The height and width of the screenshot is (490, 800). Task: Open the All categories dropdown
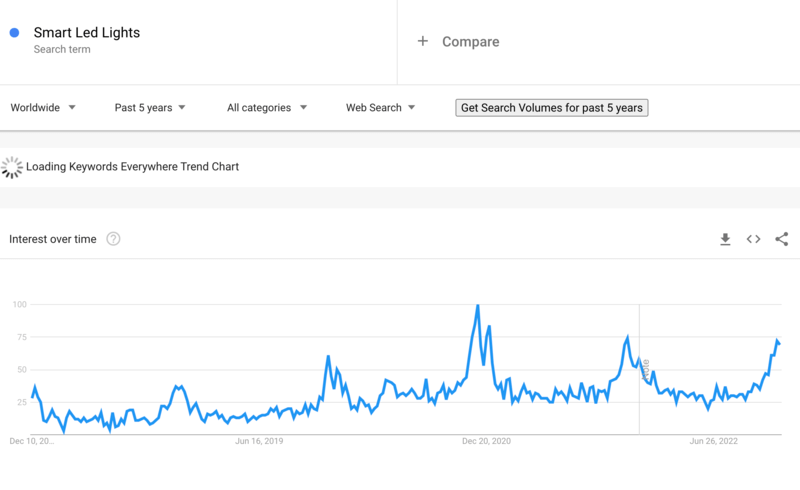(266, 108)
